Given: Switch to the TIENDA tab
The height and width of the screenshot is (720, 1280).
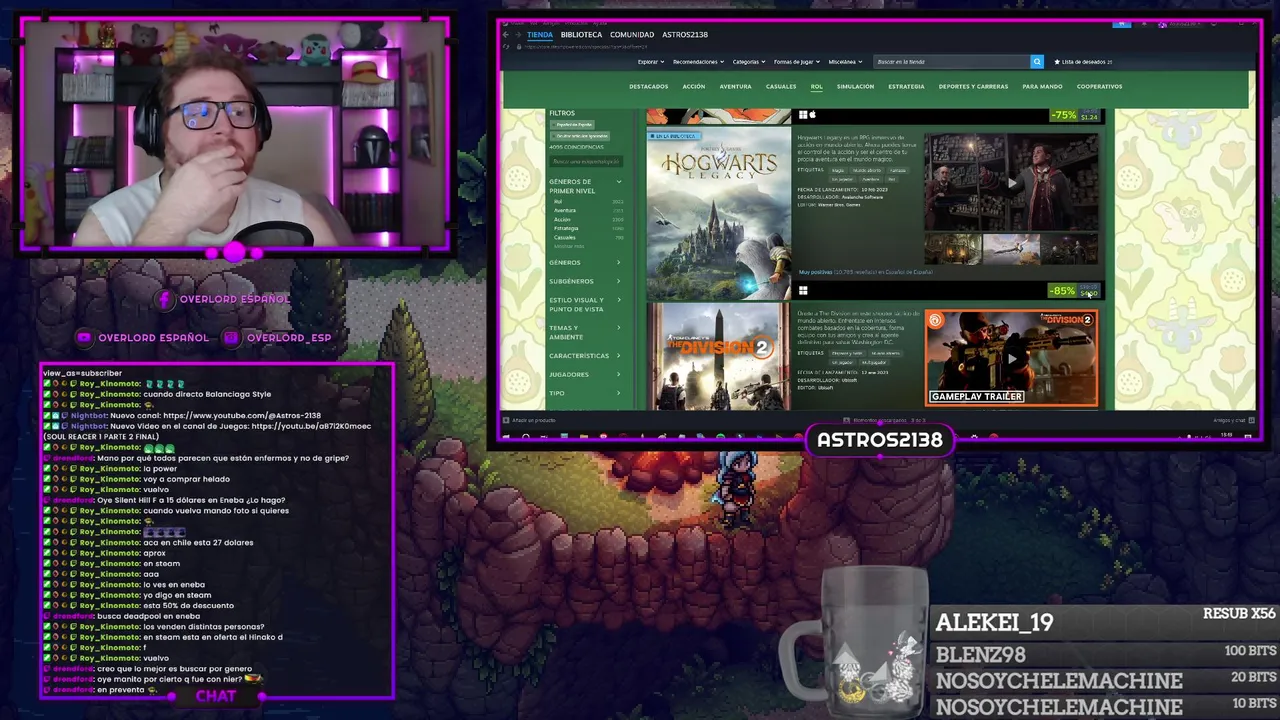Looking at the screenshot, I should pyautogui.click(x=540, y=34).
